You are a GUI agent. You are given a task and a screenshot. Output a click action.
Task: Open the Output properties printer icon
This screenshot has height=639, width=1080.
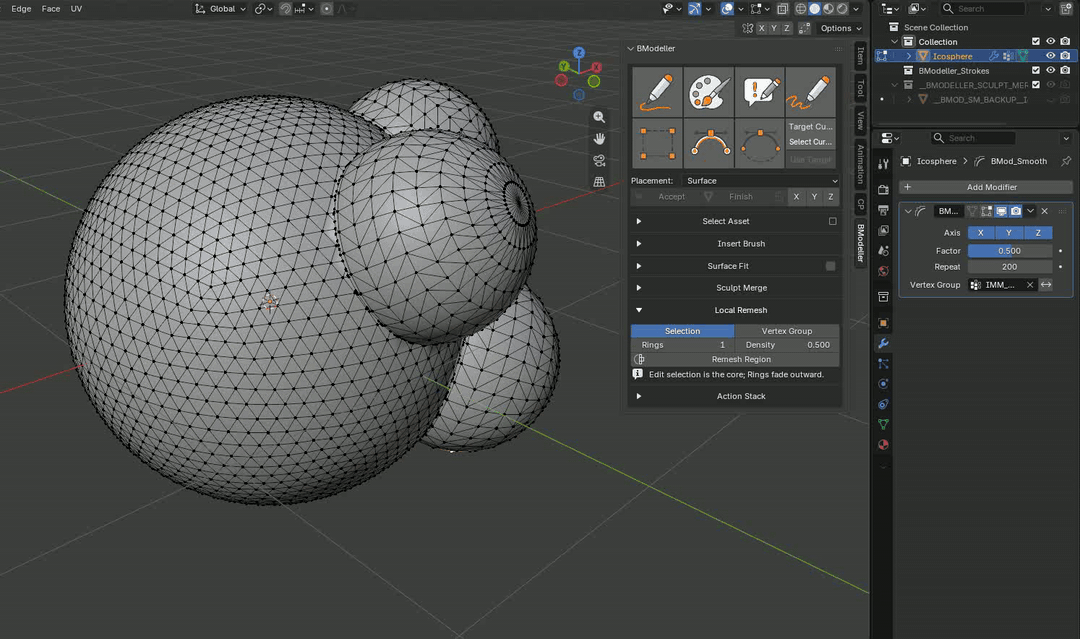point(883,209)
